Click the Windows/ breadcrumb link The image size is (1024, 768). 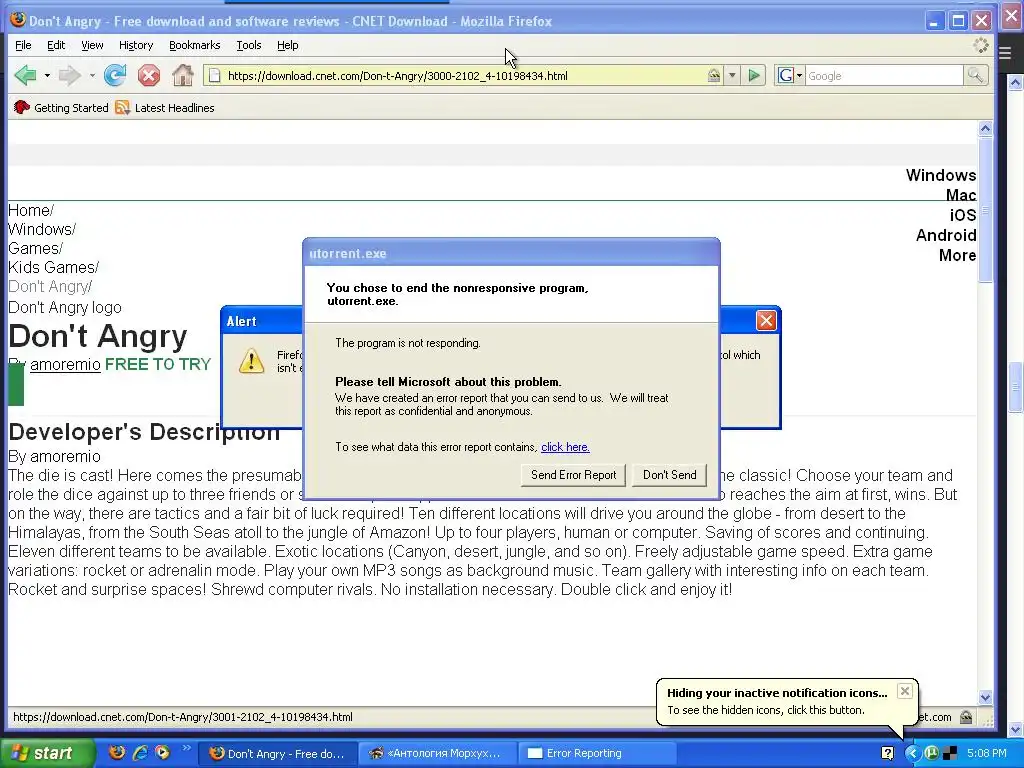coord(42,229)
